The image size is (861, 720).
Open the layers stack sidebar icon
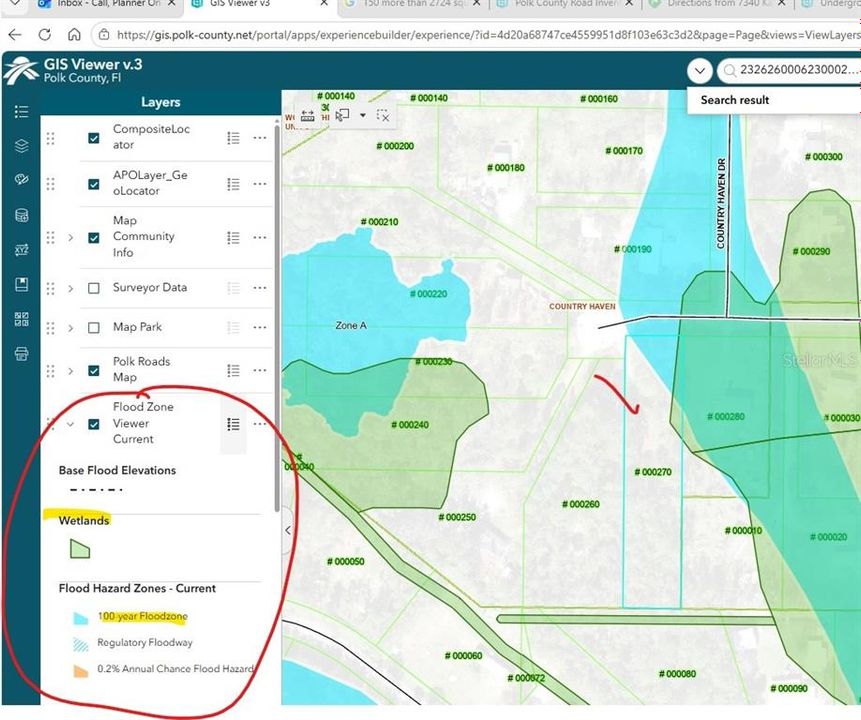[x=21, y=146]
